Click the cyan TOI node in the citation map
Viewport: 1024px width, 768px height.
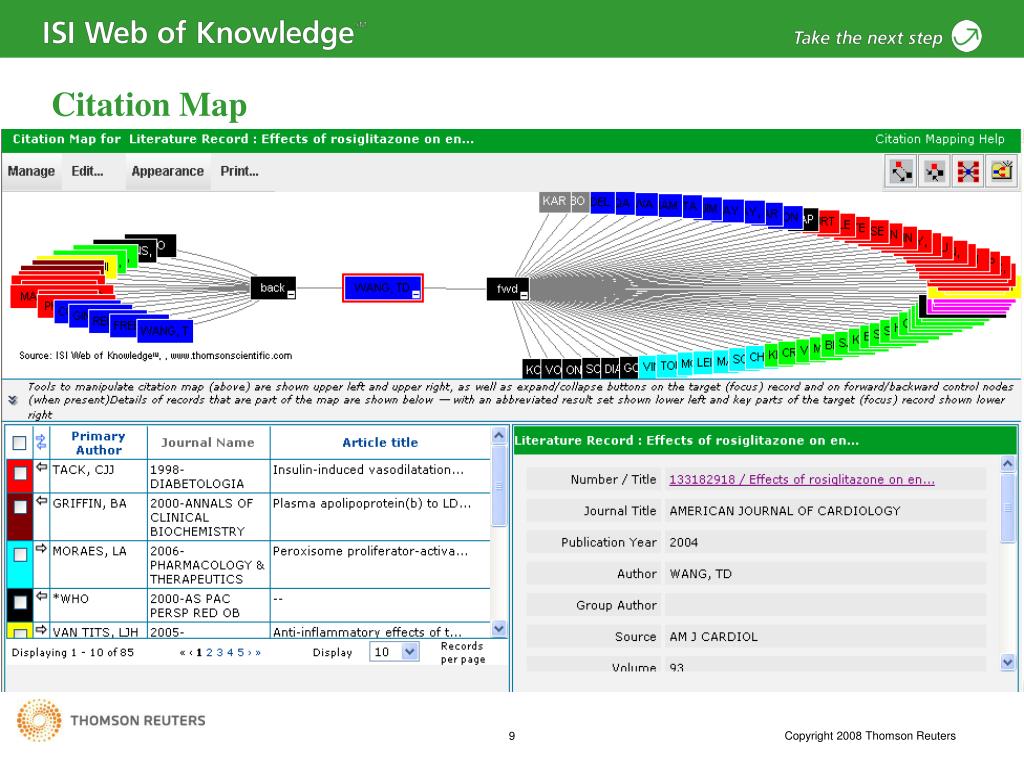coord(667,366)
